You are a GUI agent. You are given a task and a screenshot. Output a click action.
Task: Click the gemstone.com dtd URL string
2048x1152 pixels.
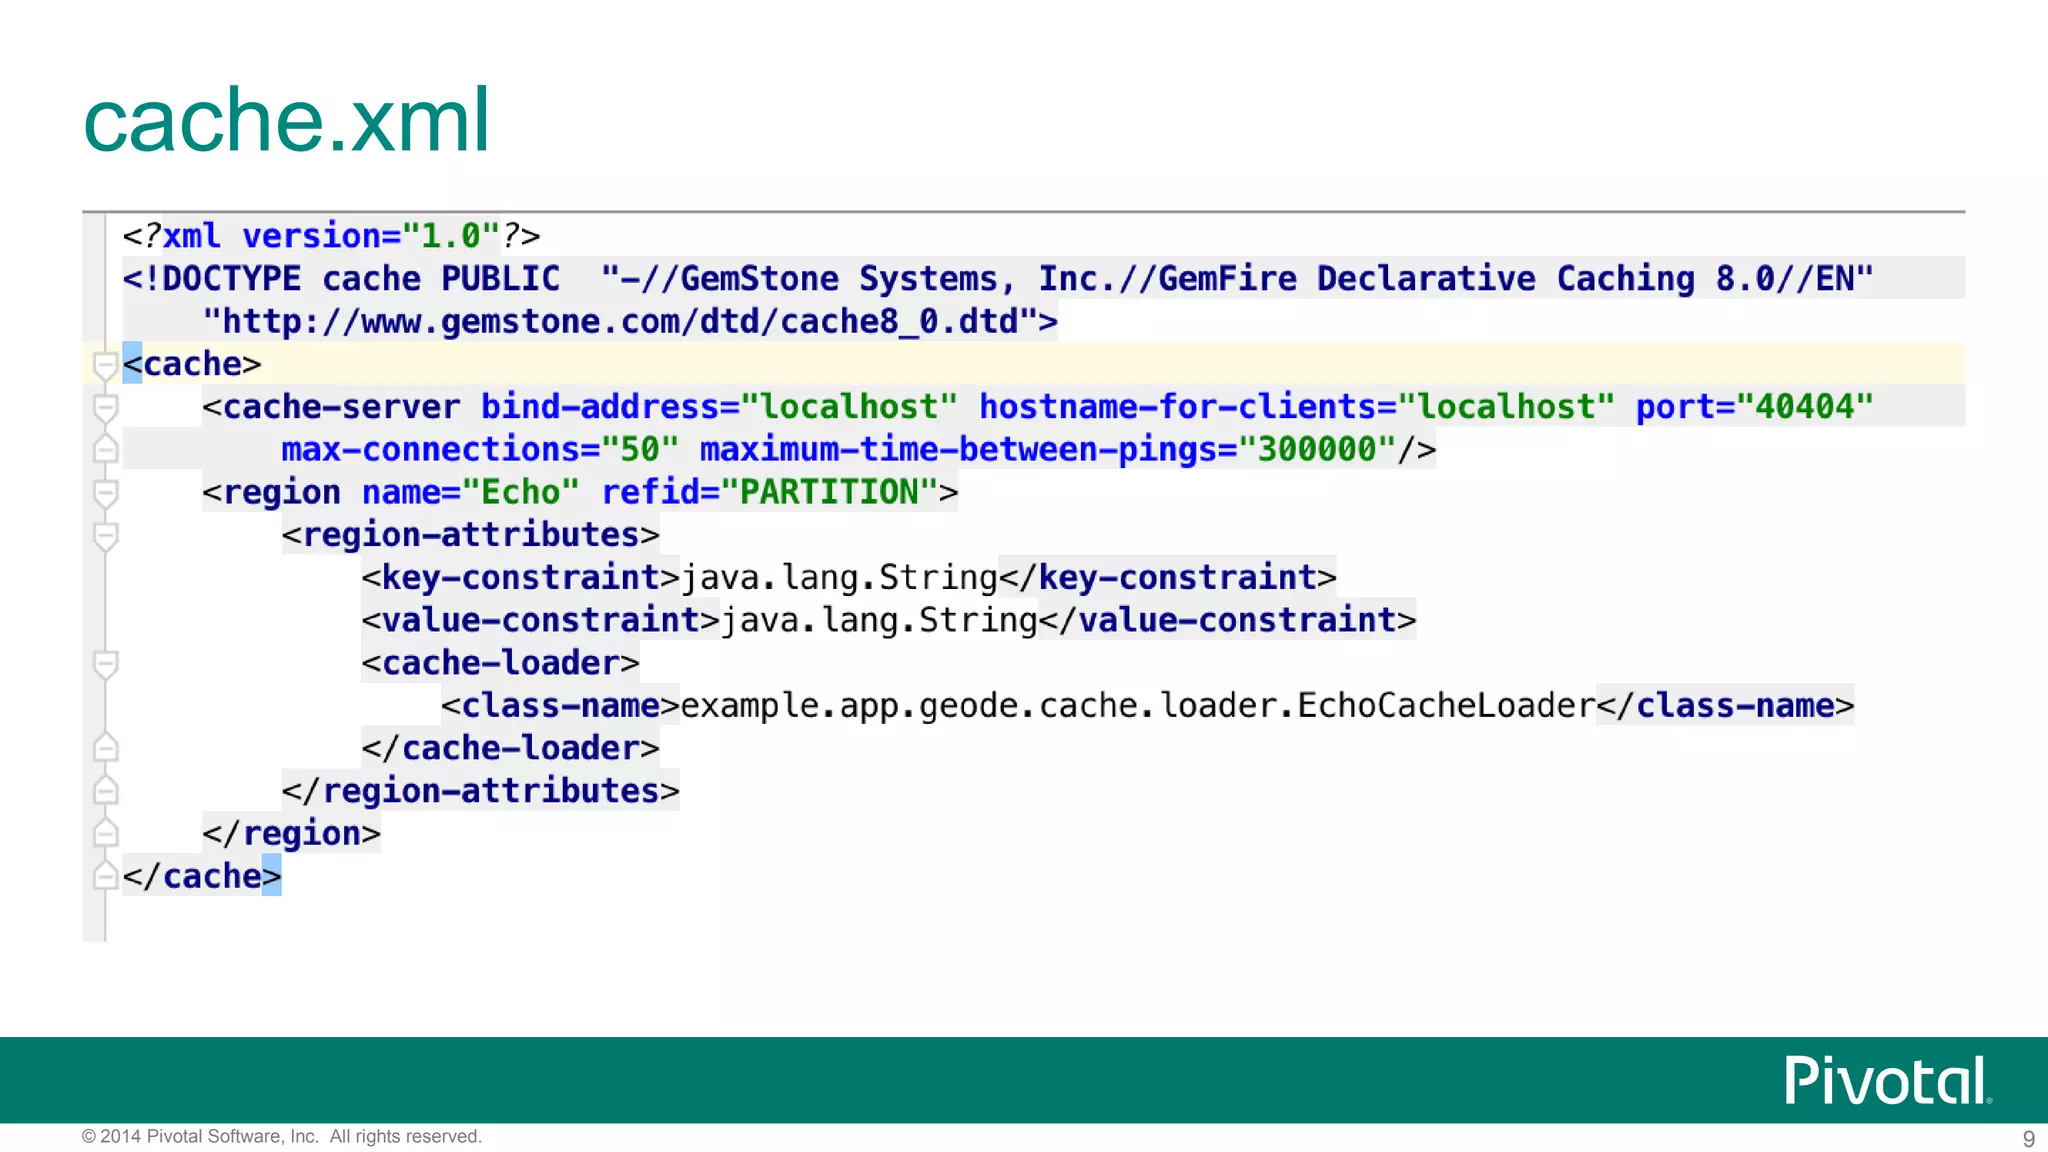click(x=630, y=321)
